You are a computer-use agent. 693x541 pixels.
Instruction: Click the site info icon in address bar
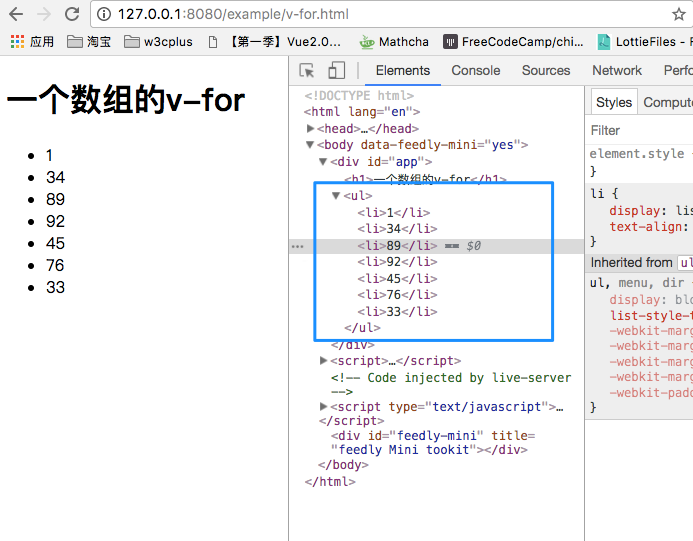tap(104, 14)
